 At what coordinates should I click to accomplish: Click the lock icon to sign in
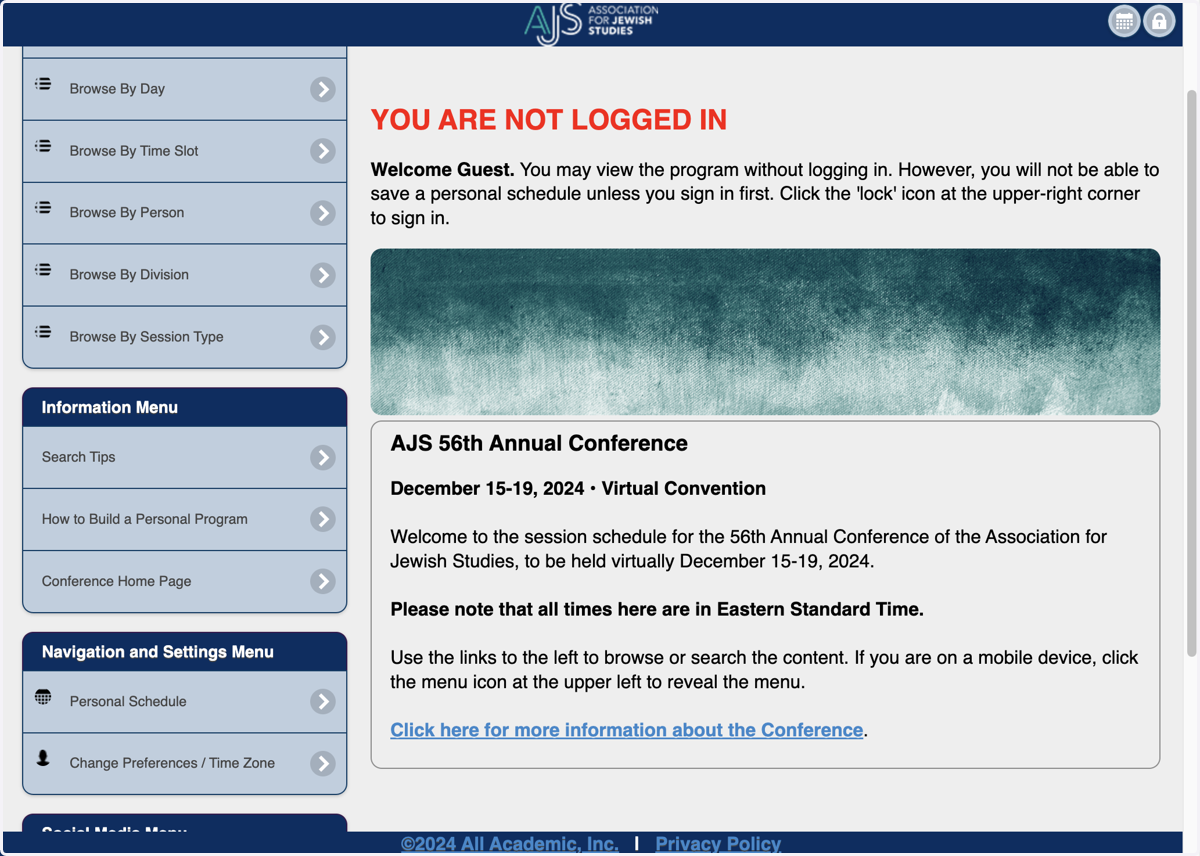tap(1159, 21)
